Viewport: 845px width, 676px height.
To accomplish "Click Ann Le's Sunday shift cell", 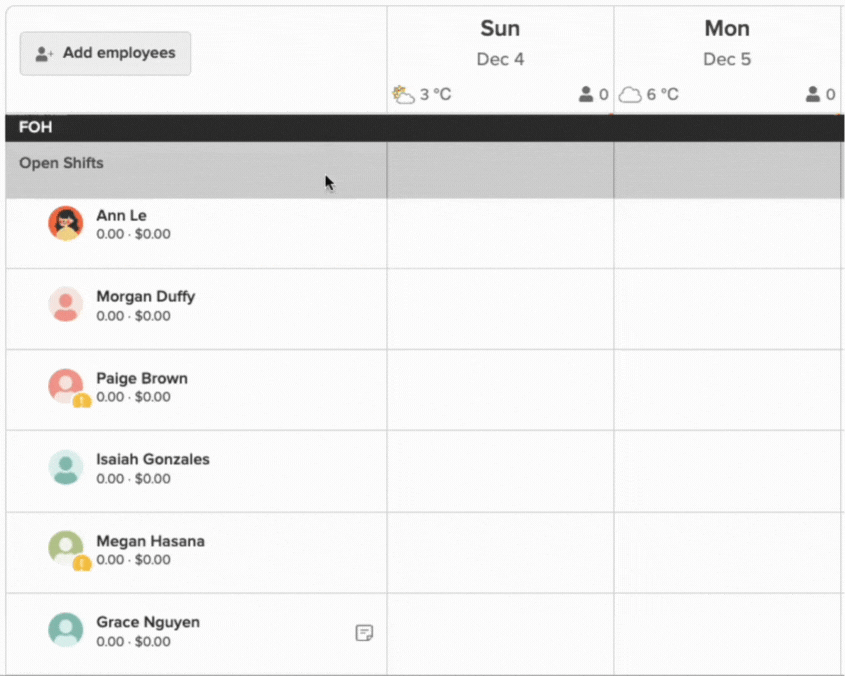I will (500, 233).
